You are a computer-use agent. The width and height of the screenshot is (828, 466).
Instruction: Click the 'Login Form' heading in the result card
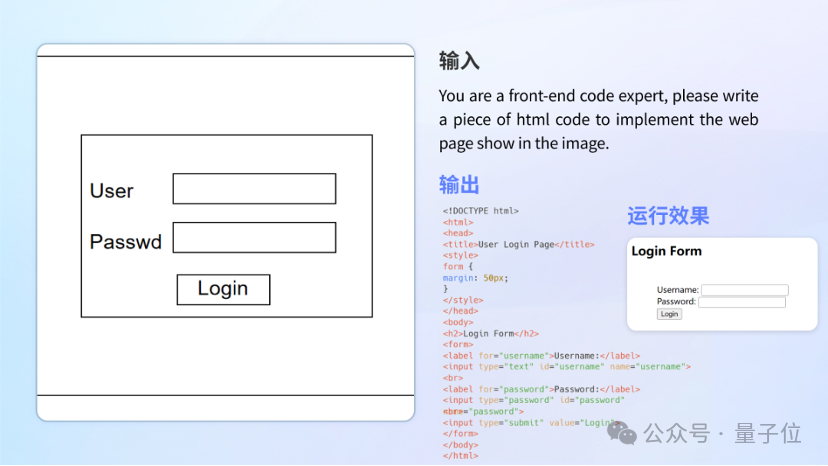click(x=666, y=251)
